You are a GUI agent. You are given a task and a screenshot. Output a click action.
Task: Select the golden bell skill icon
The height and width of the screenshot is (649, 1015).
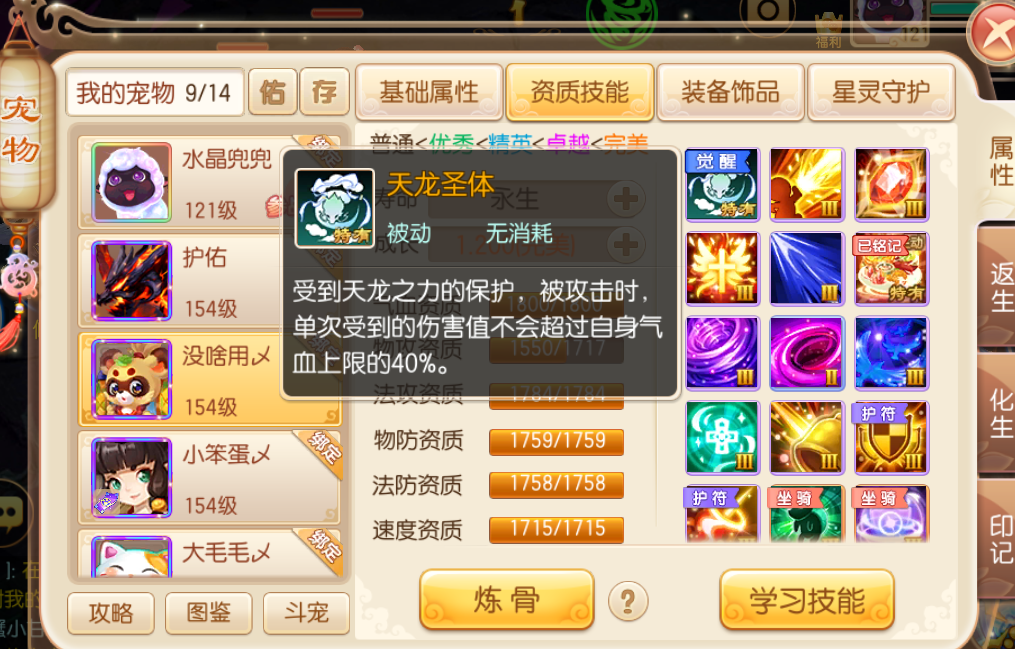tap(807, 437)
